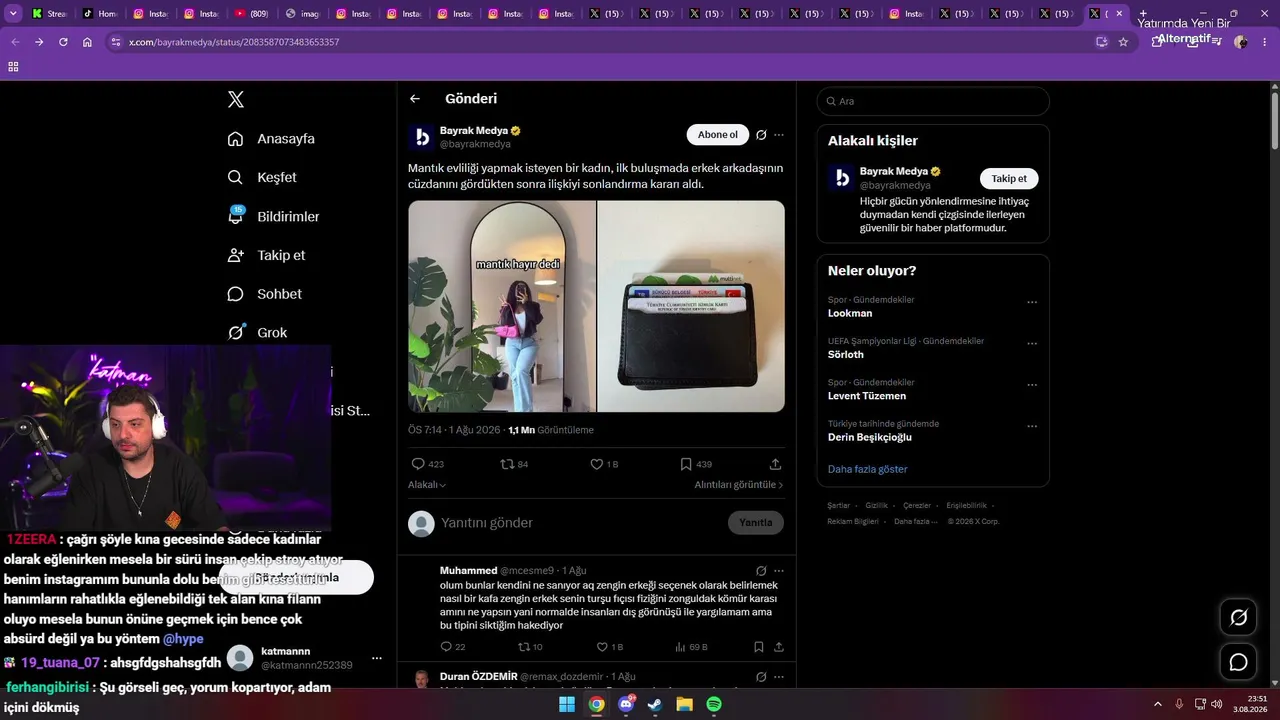
Task: Open the volume control in system tray
Action: point(1217,704)
